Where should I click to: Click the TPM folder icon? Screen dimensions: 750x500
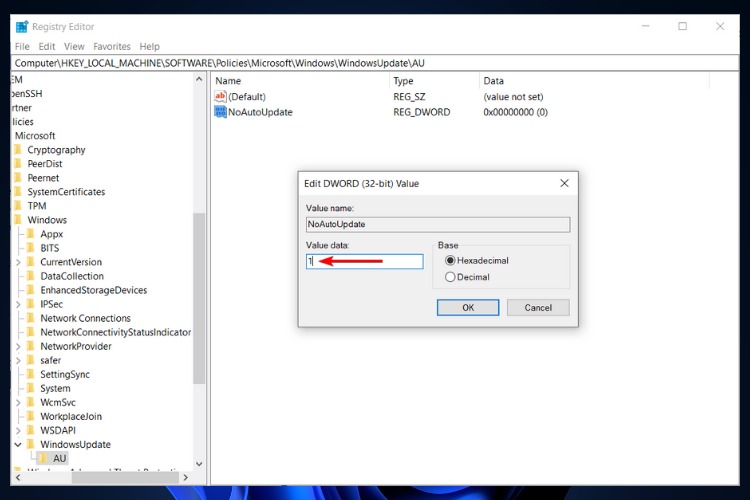(x=19, y=206)
